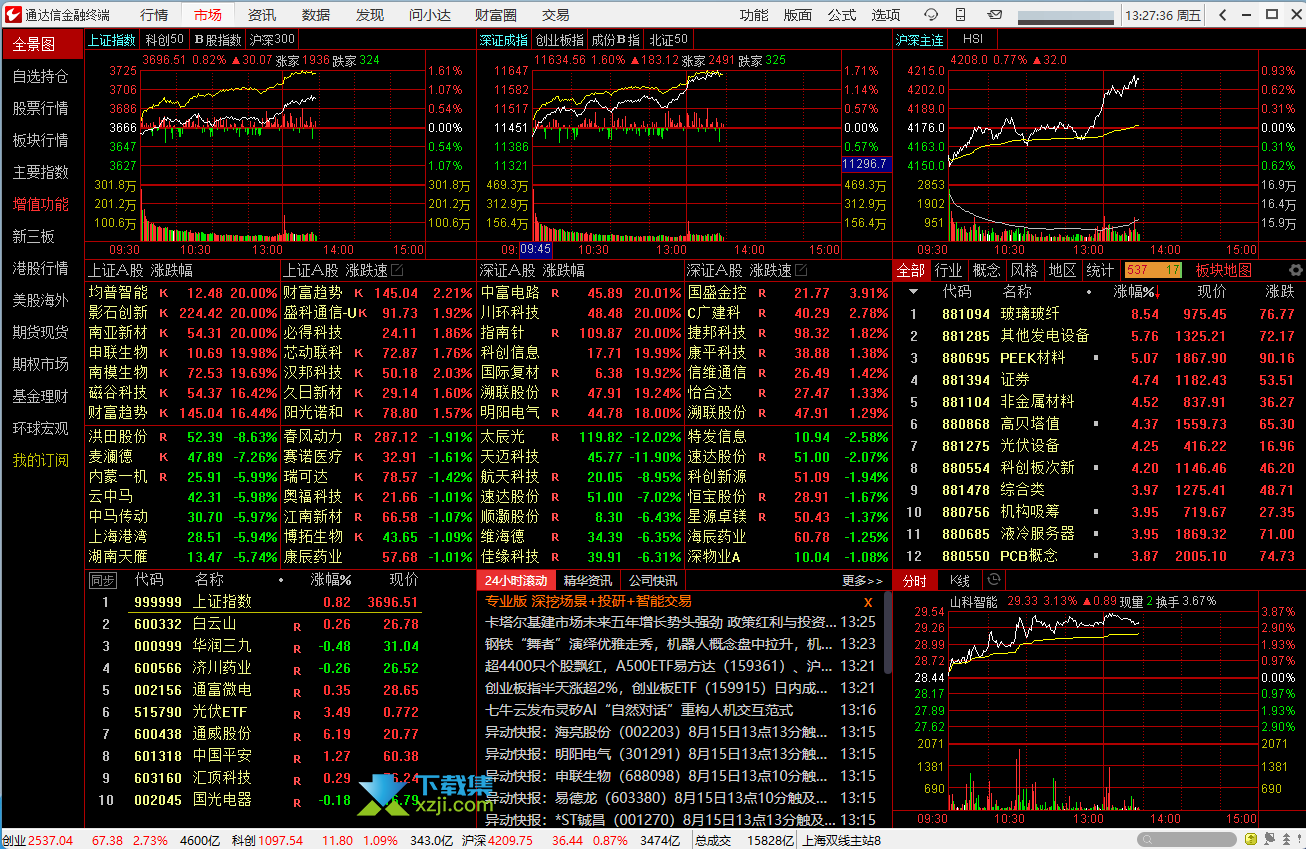This screenshot has height=849, width=1306.
Task: Switch to the 数据 top tab
Action: (316, 15)
